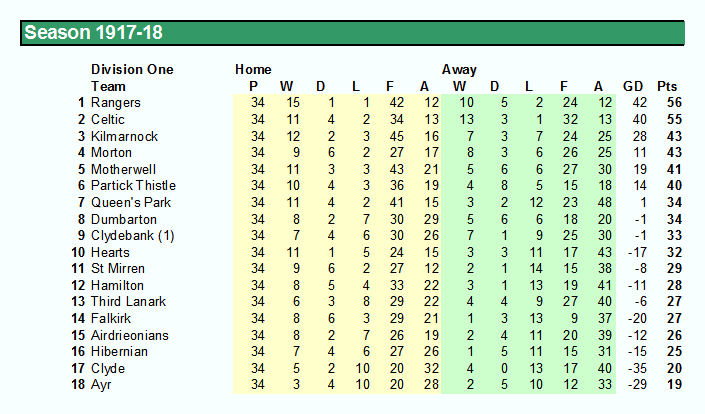This screenshot has width=705, height=414.
Task: Click the Queen's Park team cell
Action: [131, 202]
